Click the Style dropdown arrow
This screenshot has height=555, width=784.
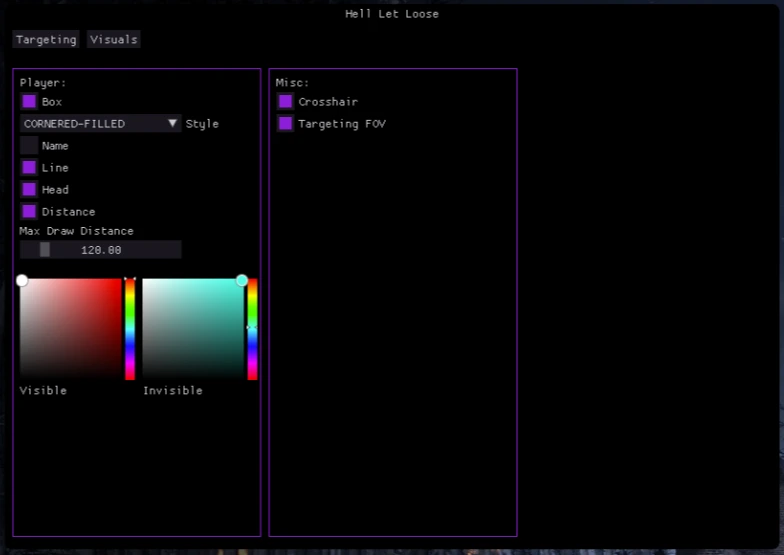[172, 124]
